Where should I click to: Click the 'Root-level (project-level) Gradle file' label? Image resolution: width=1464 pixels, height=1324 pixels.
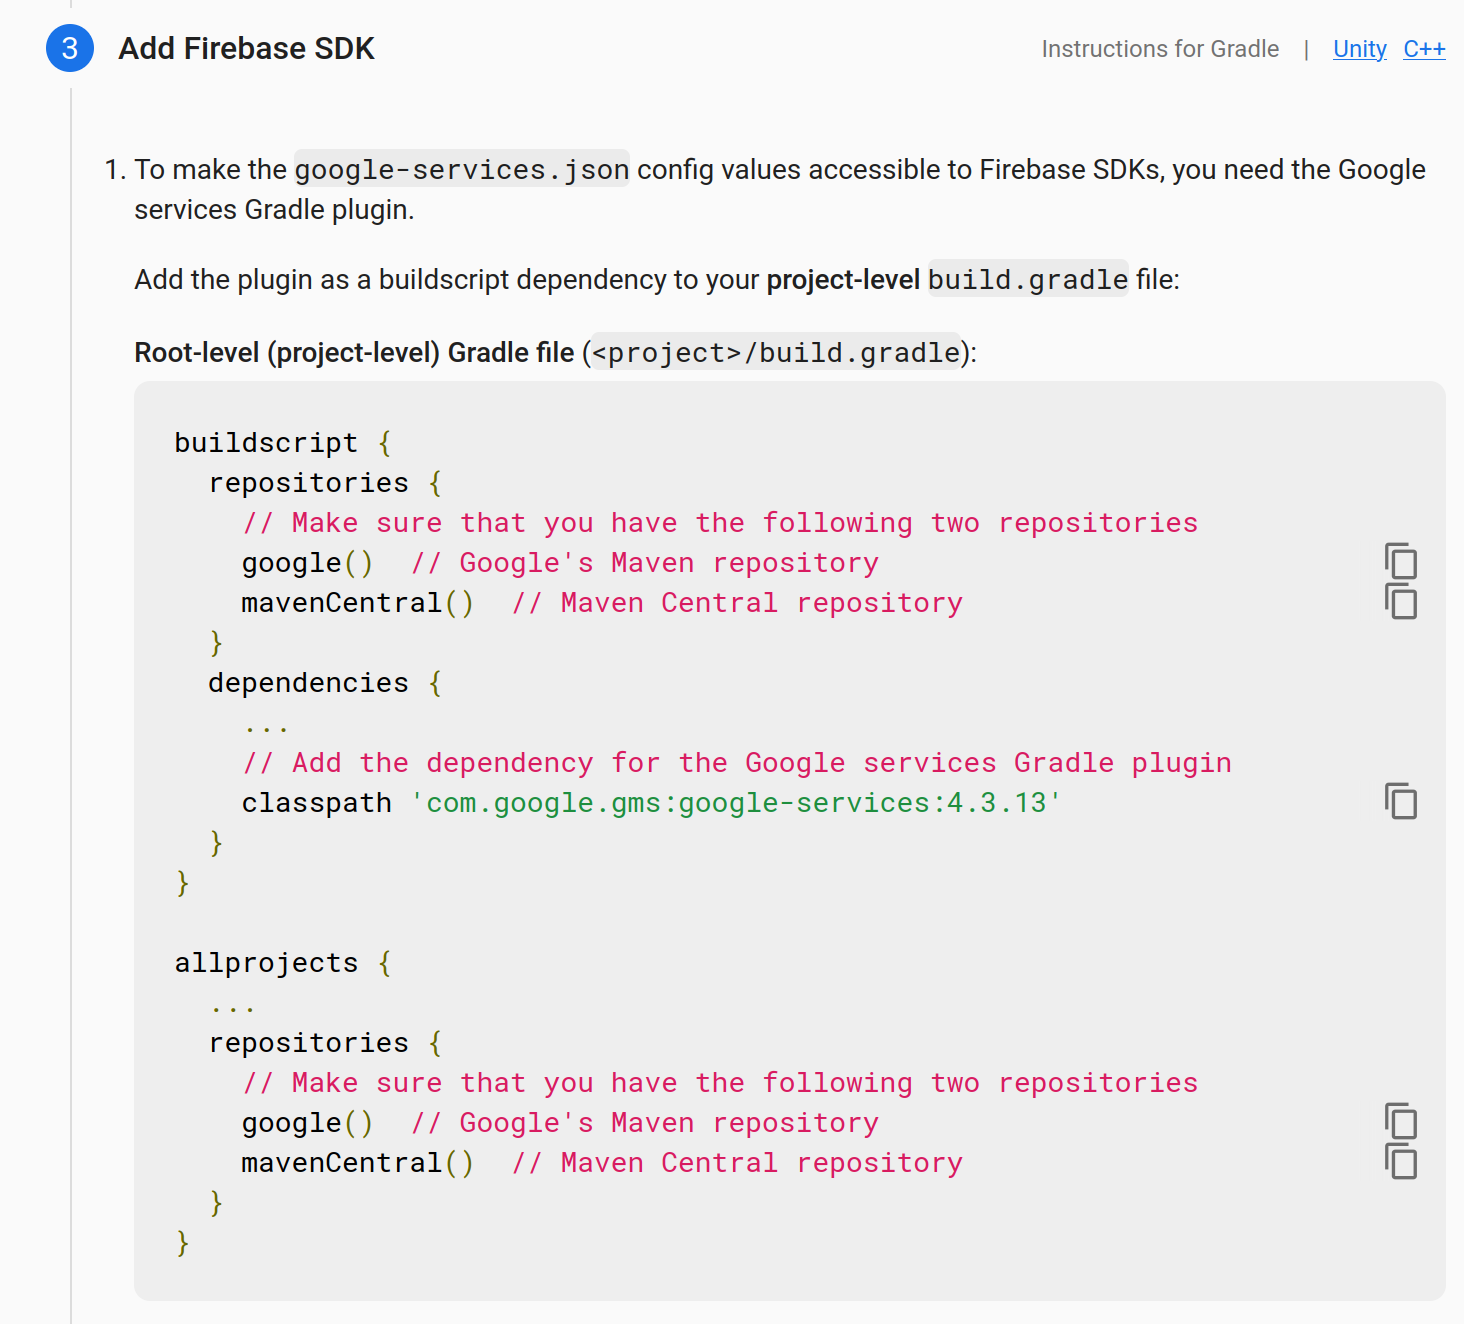[x=354, y=352]
